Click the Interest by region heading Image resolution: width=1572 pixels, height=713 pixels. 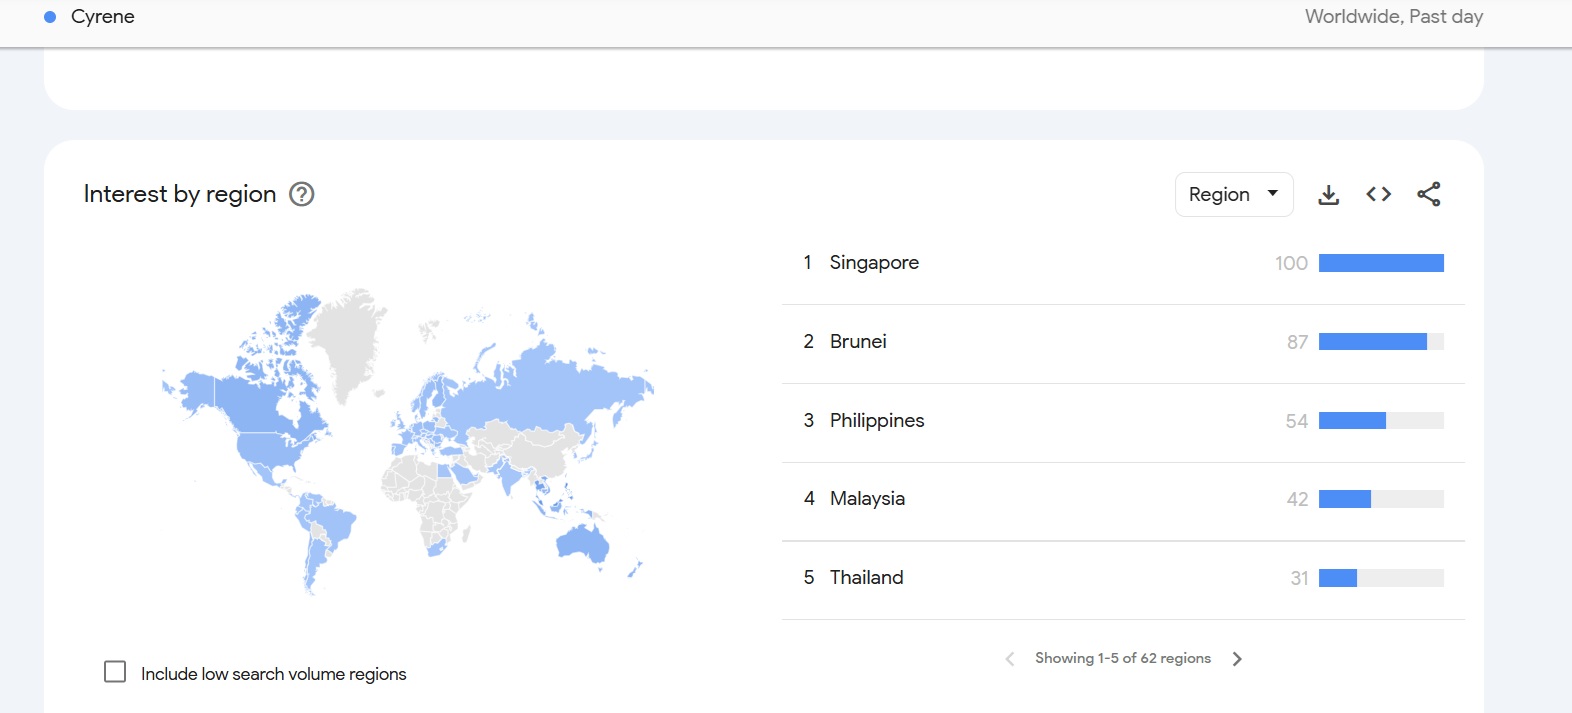click(180, 194)
